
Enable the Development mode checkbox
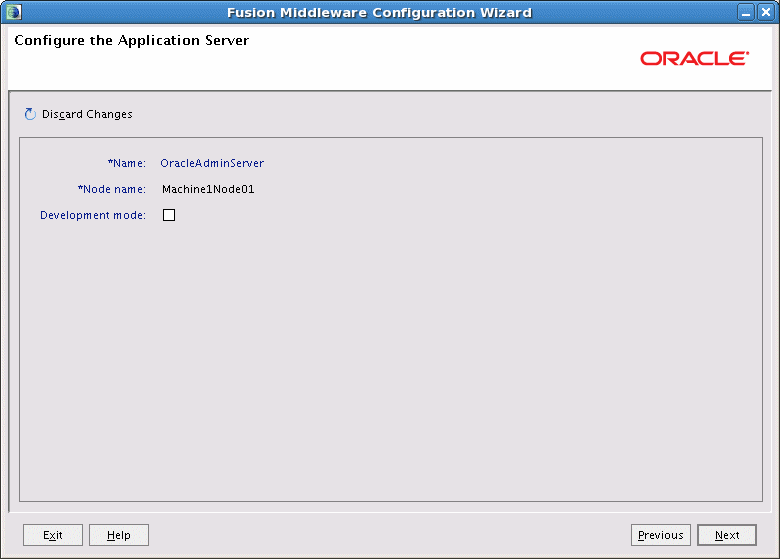pyautogui.click(x=169, y=215)
